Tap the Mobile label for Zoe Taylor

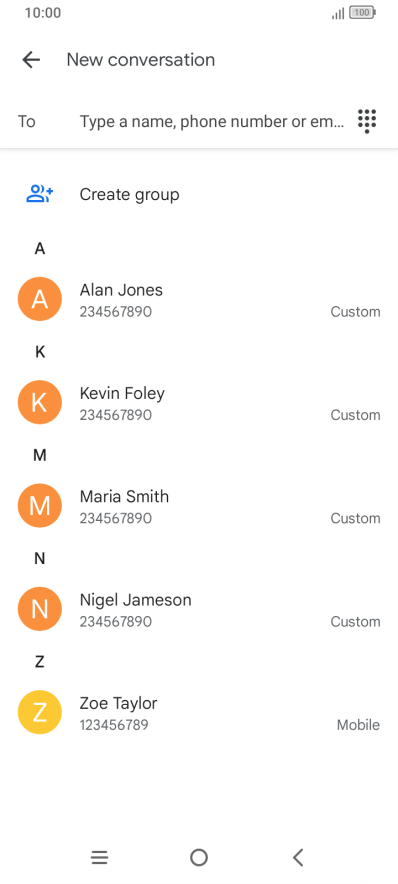coord(359,725)
